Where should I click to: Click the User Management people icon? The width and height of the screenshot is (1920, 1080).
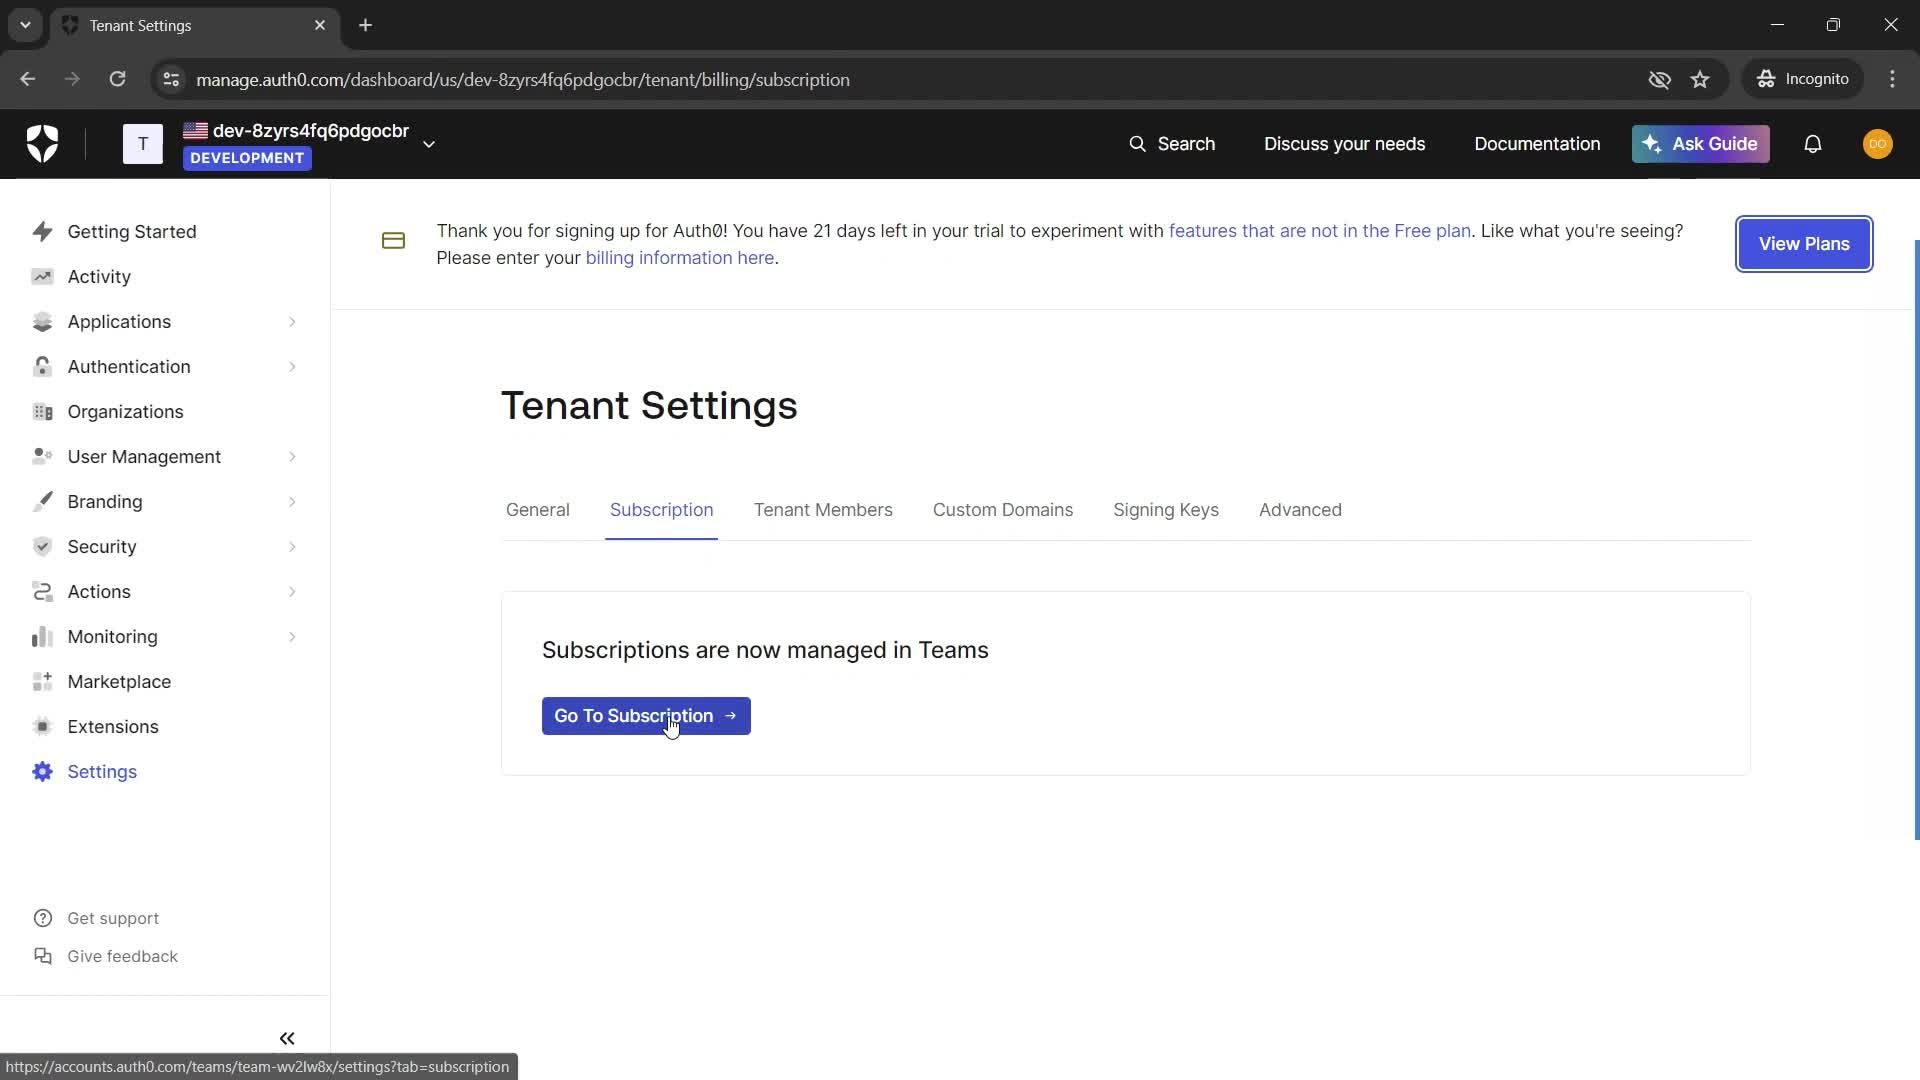click(42, 456)
